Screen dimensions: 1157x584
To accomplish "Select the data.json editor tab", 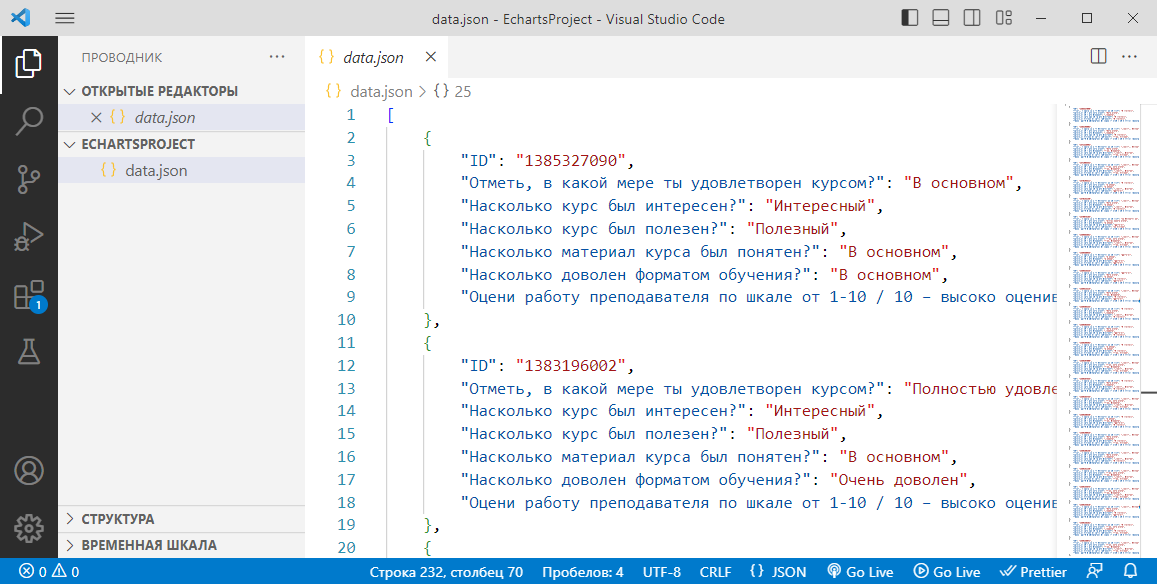I will [372, 57].
